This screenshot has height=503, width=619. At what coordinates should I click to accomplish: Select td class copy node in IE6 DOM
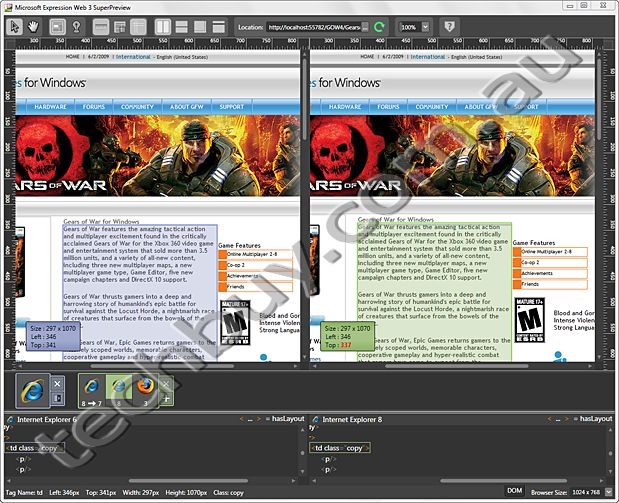coord(34,448)
